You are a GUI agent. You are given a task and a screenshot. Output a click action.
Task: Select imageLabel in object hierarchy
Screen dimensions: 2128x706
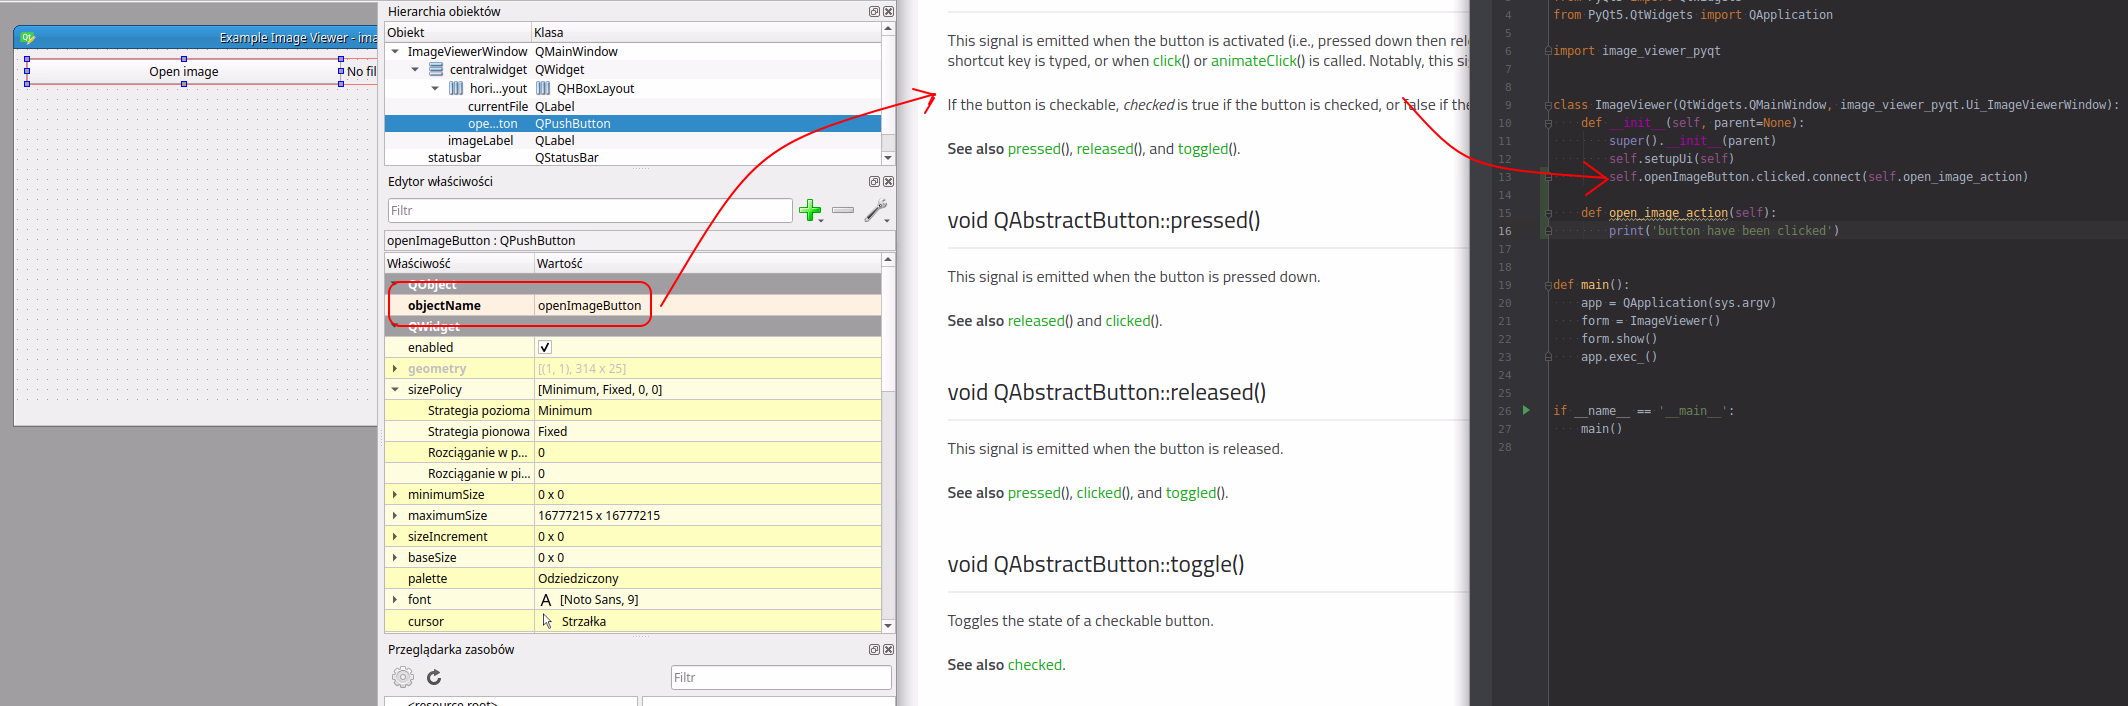click(480, 140)
